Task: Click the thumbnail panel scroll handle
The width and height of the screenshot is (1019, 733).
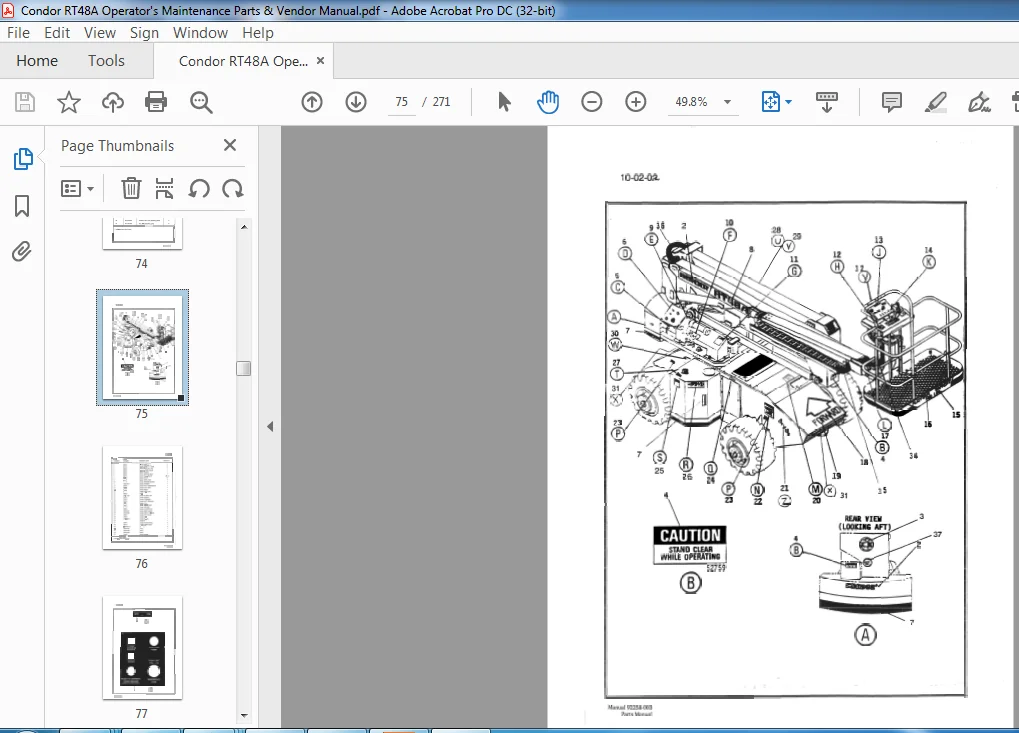Action: [244, 368]
